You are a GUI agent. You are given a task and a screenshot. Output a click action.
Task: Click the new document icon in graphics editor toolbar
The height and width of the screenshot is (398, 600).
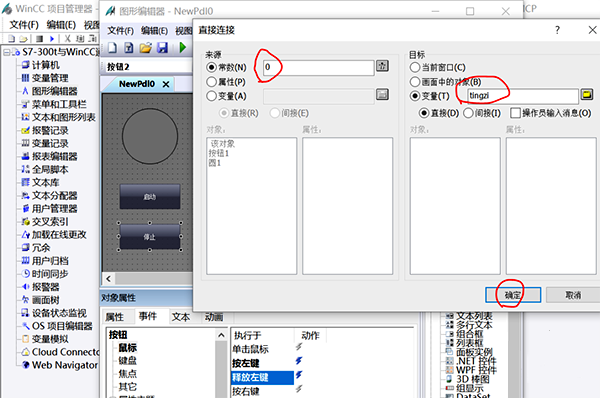(112, 48)
